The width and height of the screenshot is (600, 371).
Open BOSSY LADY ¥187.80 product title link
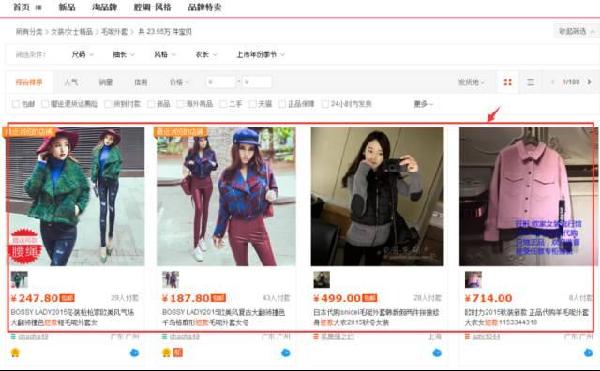pyautogui.click(x=223, y=317)
